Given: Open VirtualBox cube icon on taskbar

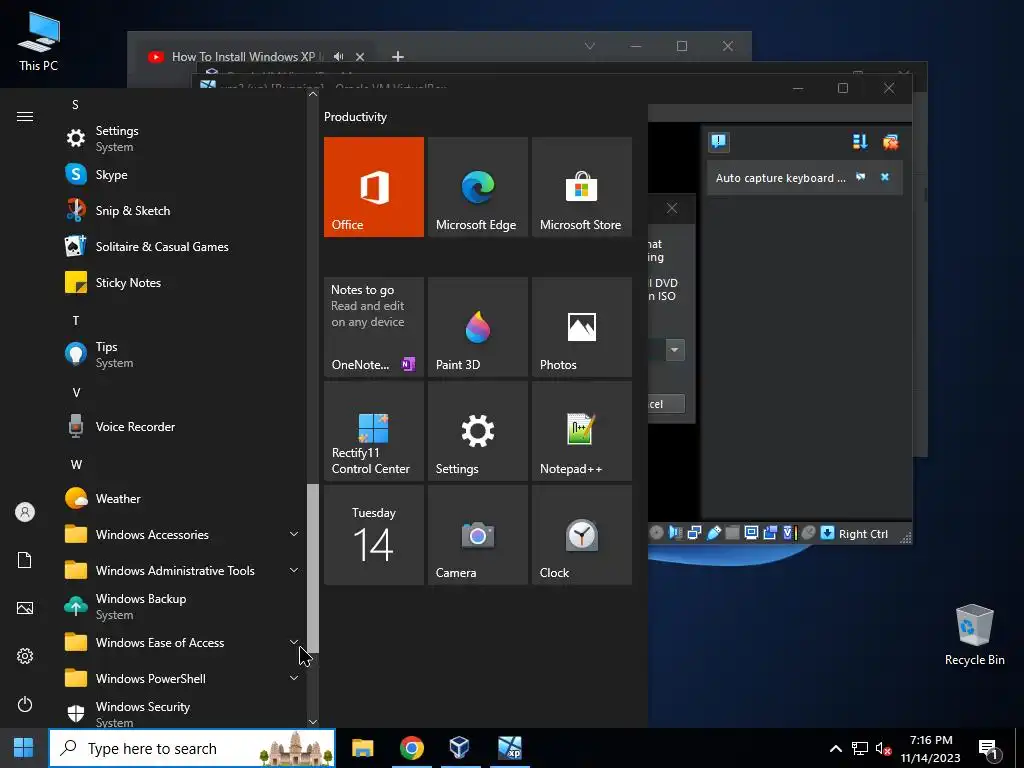Looking at the screenshot, I should tap(460, 748).
